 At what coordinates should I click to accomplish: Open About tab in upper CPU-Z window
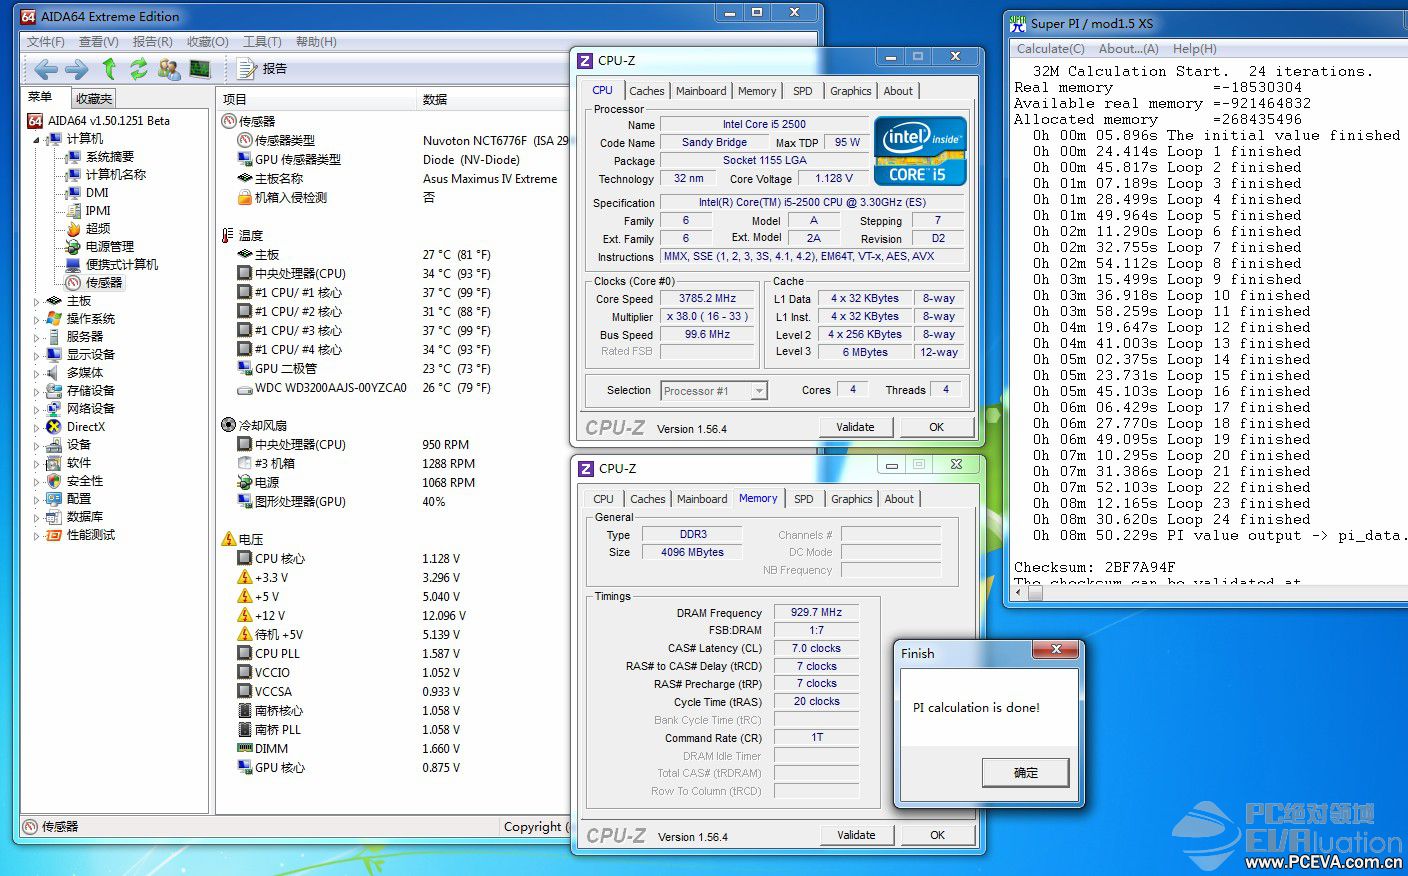click(898, 91)
